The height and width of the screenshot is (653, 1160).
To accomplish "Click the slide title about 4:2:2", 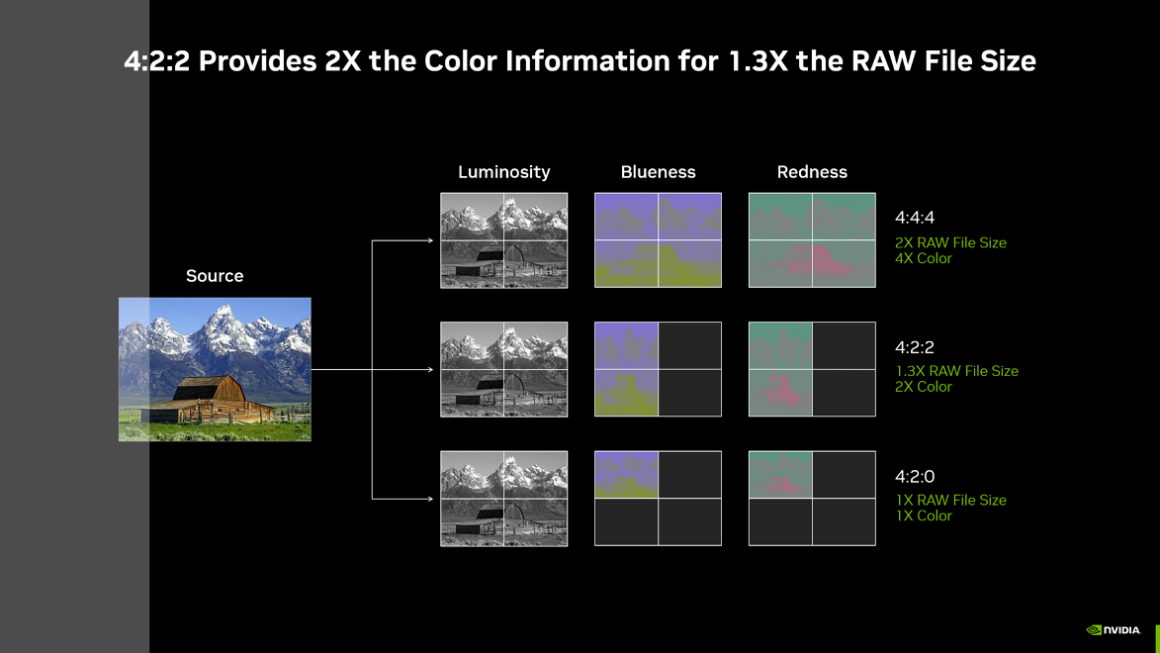I will [580, 61].
